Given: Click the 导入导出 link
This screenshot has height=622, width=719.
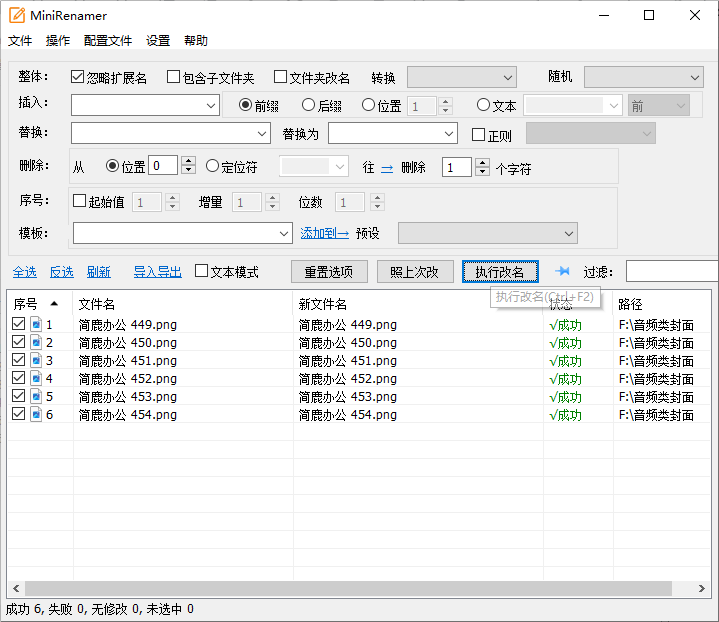Looking at the screenshot, I should [x=158, y=272].
